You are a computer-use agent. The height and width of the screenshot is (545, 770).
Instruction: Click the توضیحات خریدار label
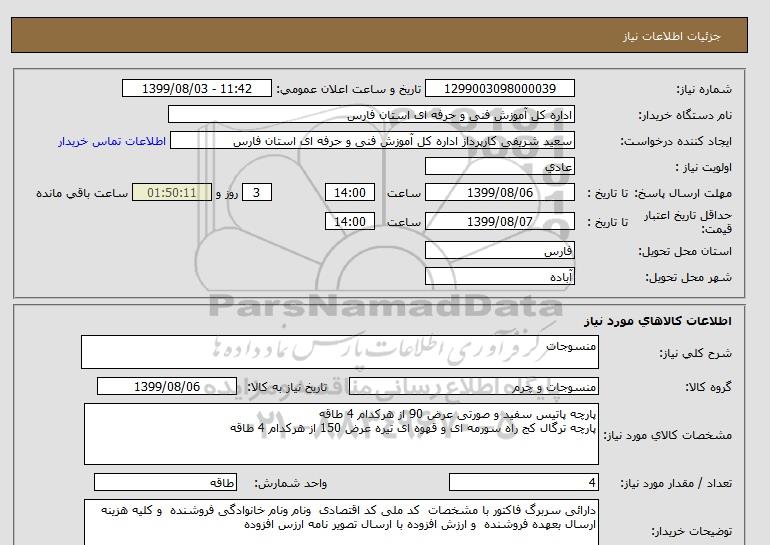click(691, 531)
